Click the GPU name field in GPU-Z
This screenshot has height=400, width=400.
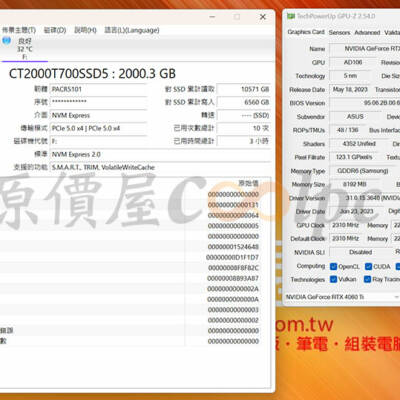[x=365, y=49]
